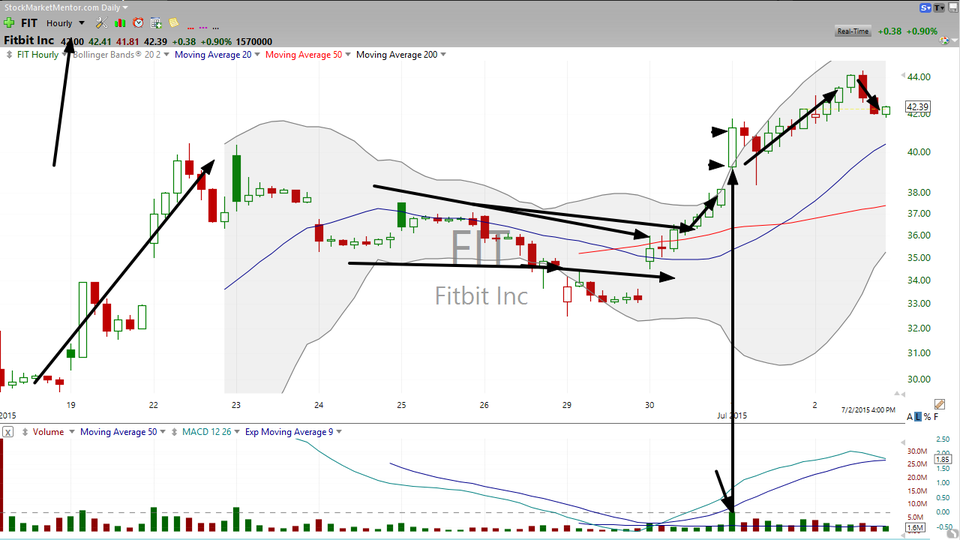Click the 42.39 last price tag

(x=917, y=107)
